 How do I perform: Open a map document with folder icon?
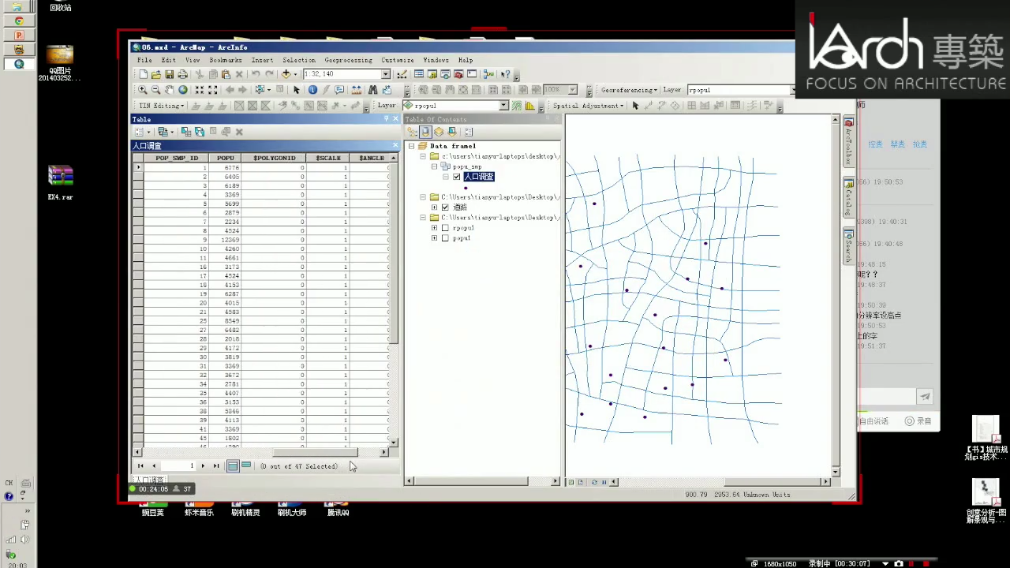pyautogui.click(x=156, y=75)
